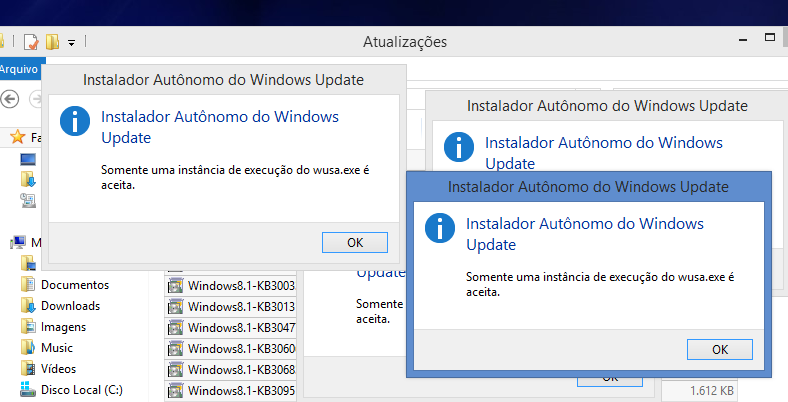Click the Music folder icon
Viewport: 788px width, 402px height.
pos(28,348)
